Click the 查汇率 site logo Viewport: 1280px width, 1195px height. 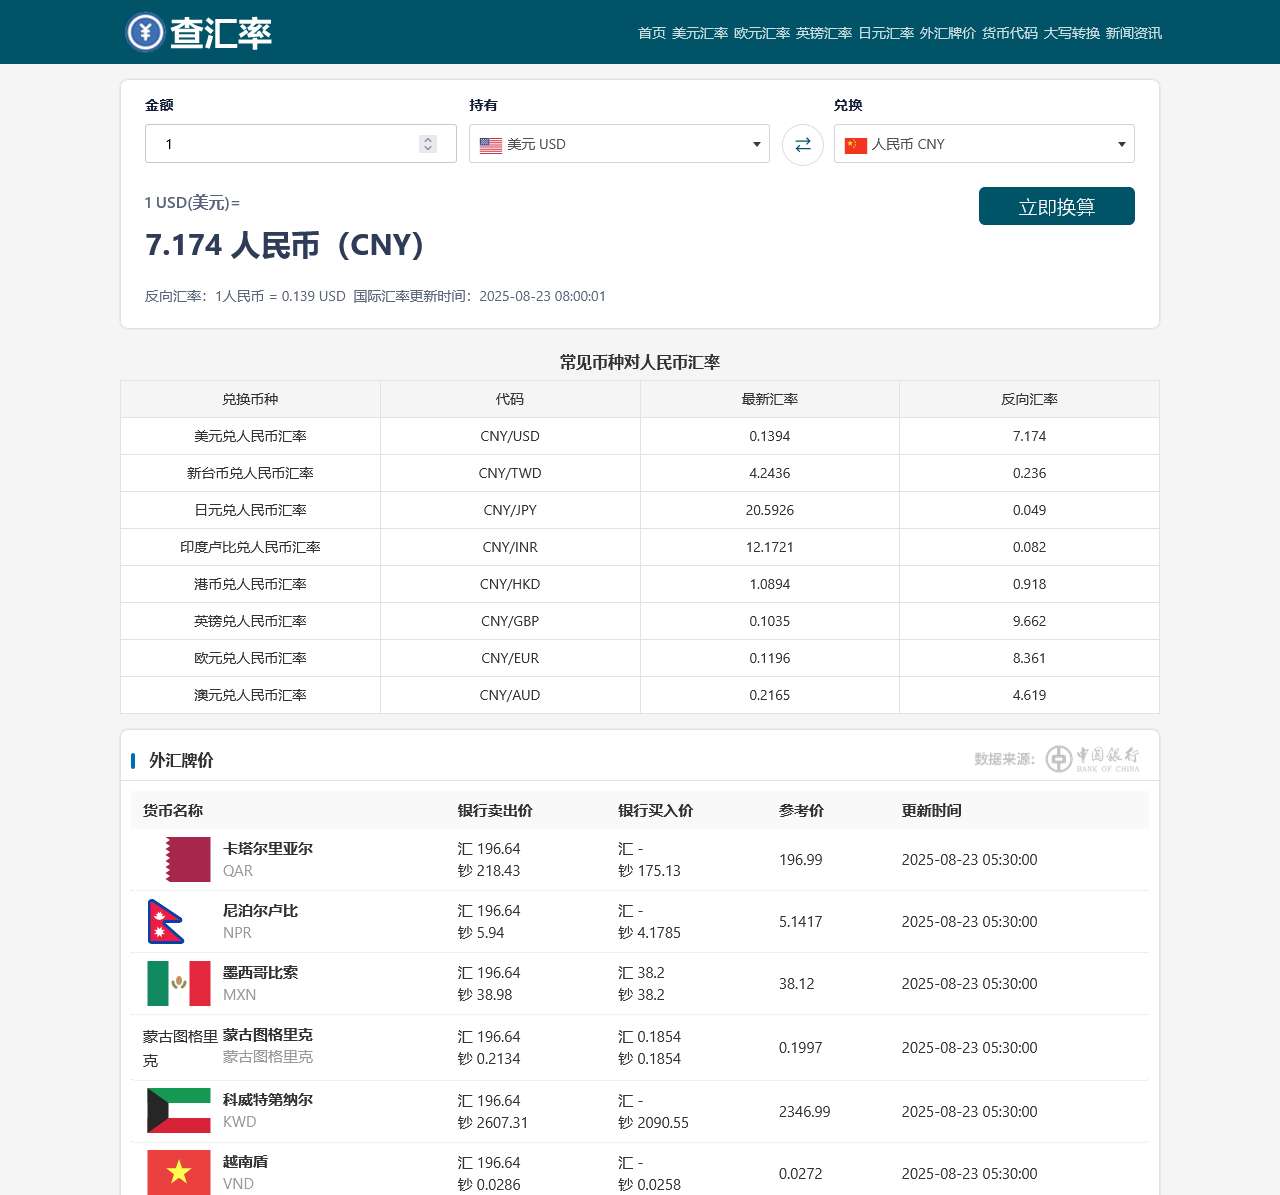[199, 32]
